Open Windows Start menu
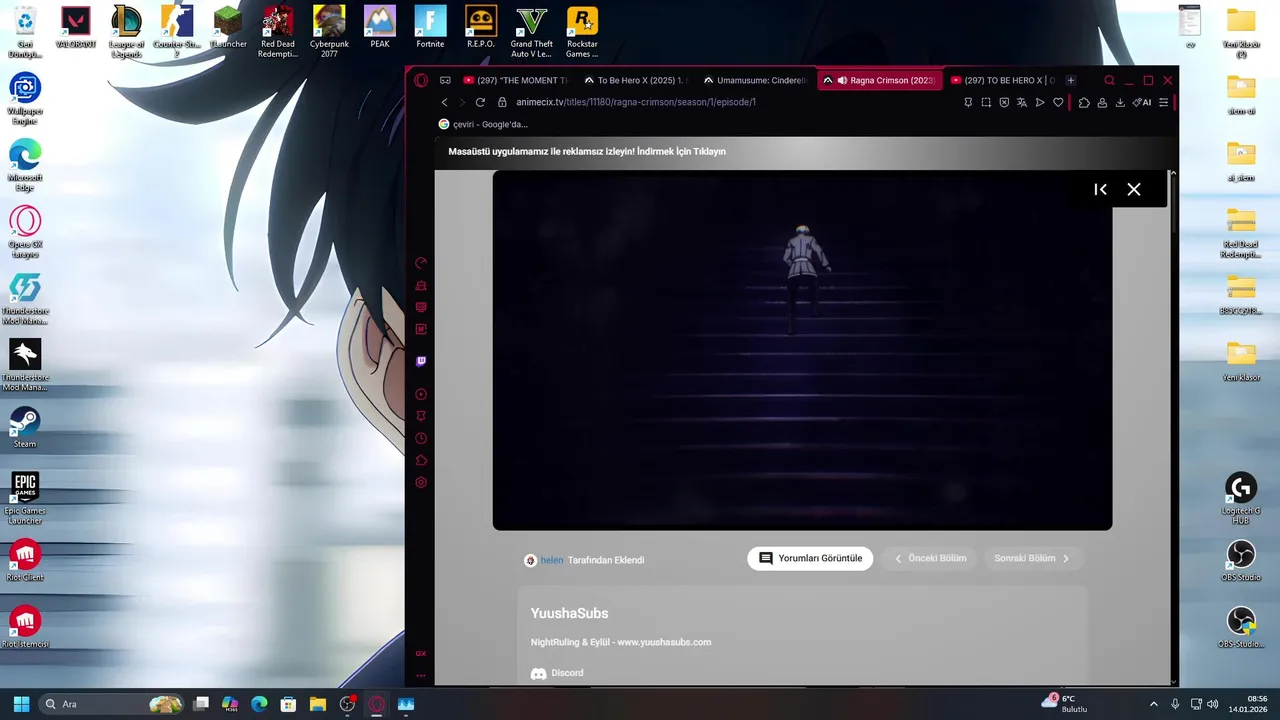The width and height of the screenshot is (1280, 720). [x=21, y=704]
